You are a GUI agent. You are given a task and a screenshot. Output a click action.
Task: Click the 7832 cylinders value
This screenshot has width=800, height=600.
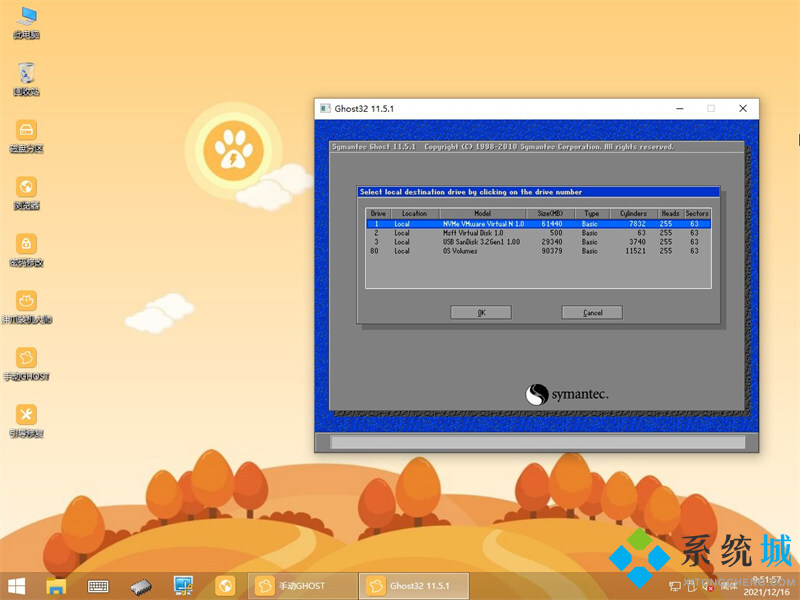coord(637,223)
